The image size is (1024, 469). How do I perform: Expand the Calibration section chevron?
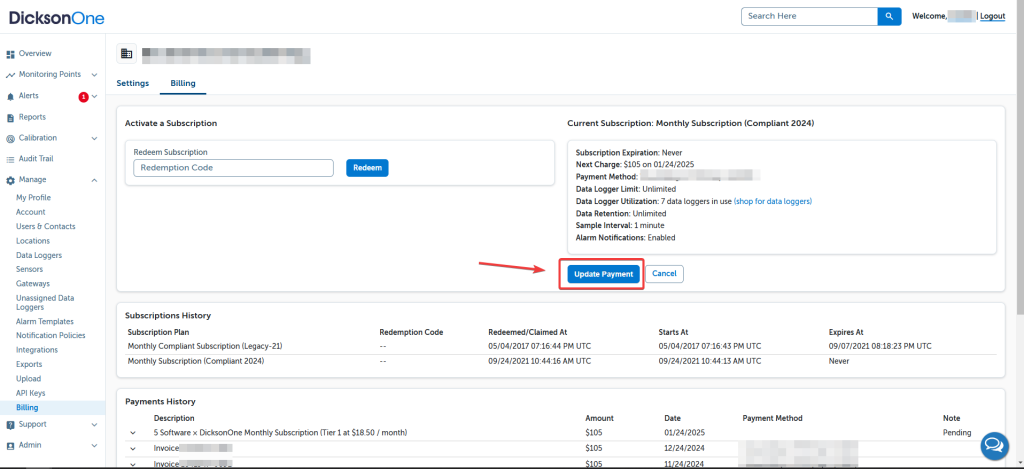click(94, 138)
